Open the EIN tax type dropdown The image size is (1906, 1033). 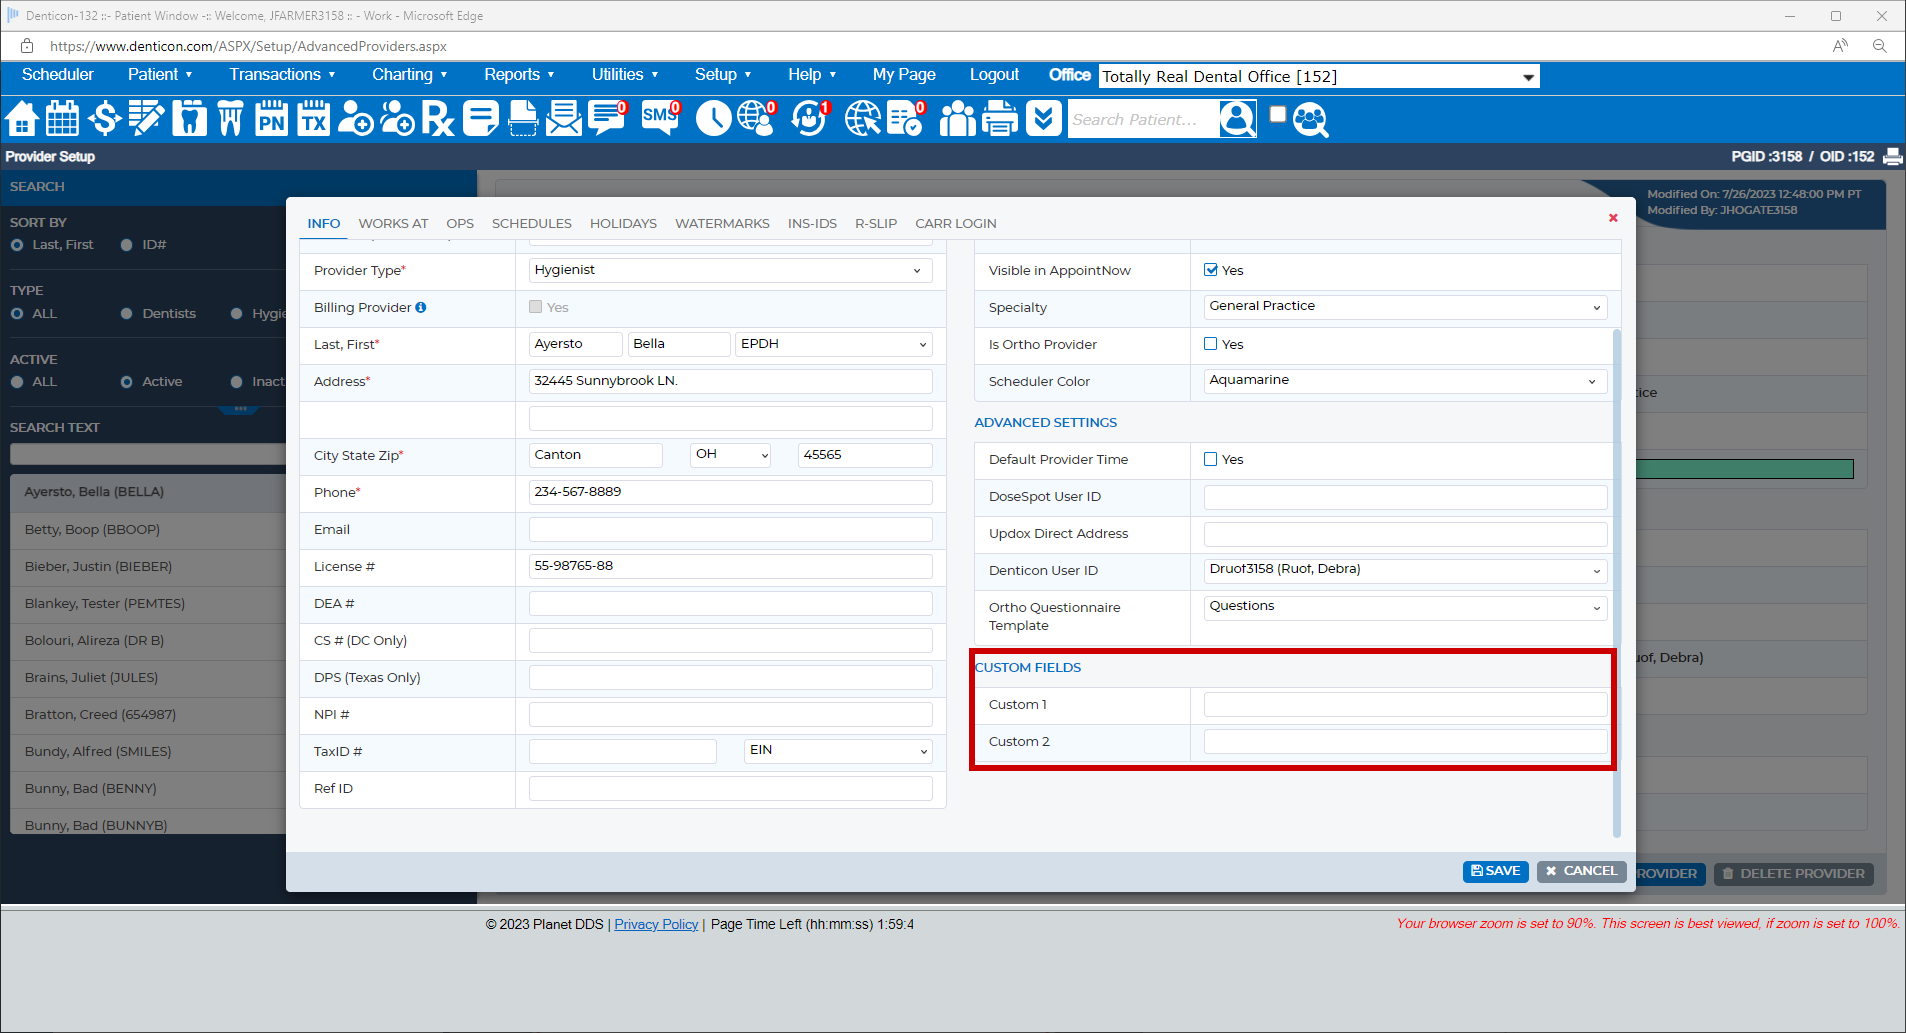point(838,751)
